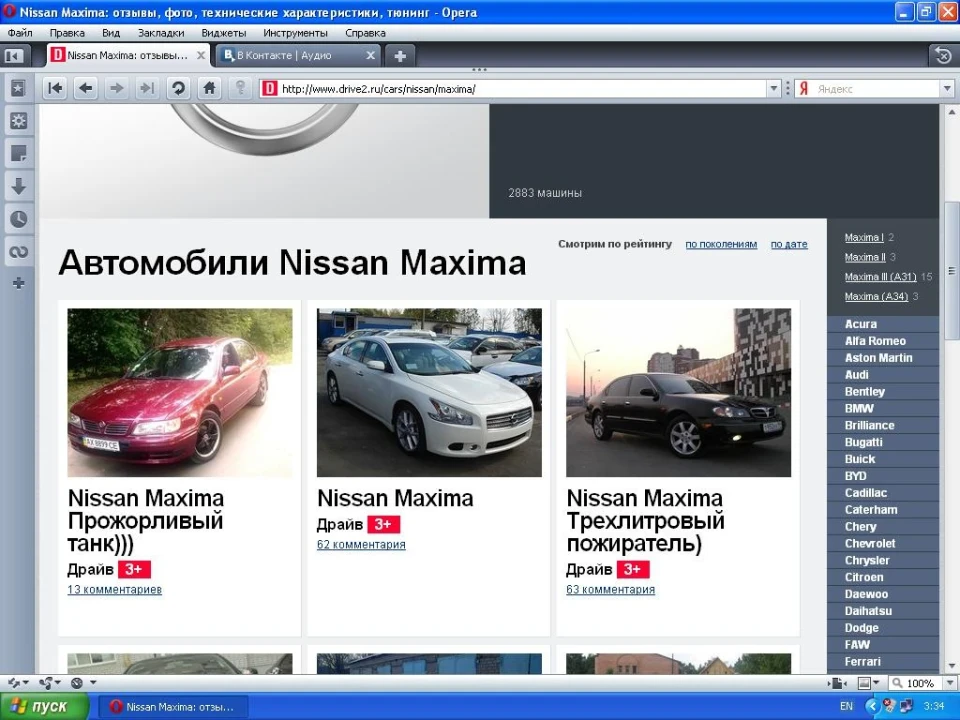Click into the address bar URL field
This screenshot has width=960, height=720.
coord(522,89)
